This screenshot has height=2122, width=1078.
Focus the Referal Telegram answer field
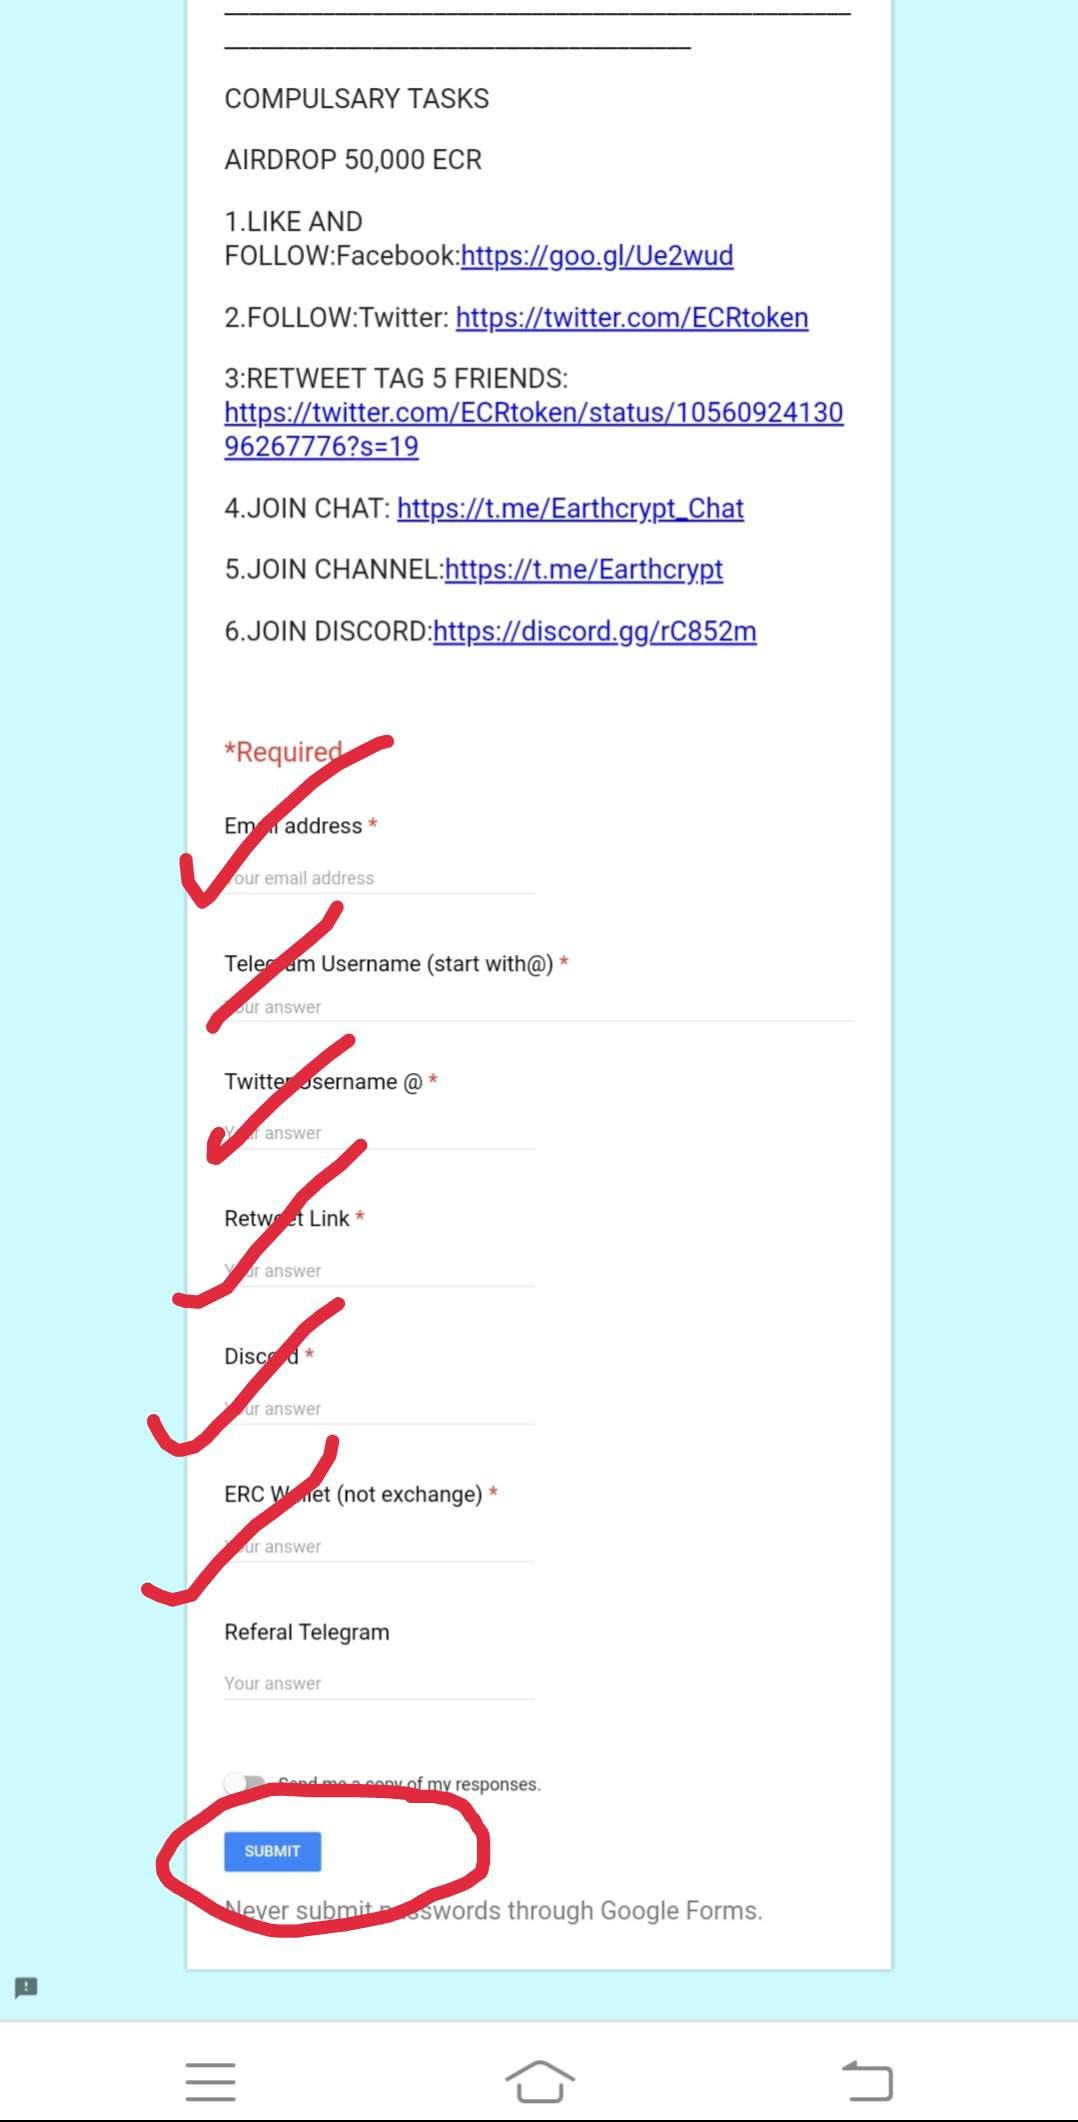coord(379,1684)
